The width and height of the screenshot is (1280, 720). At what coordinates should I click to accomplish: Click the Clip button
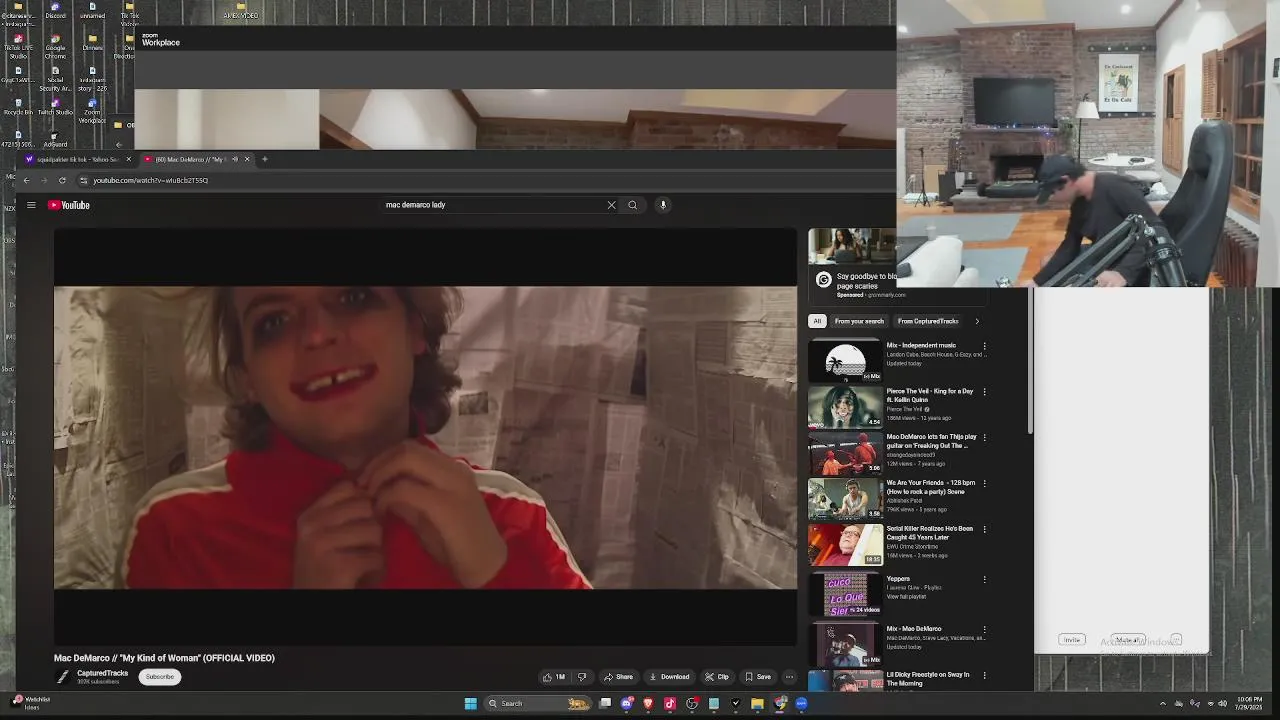[x=717, y=677]
